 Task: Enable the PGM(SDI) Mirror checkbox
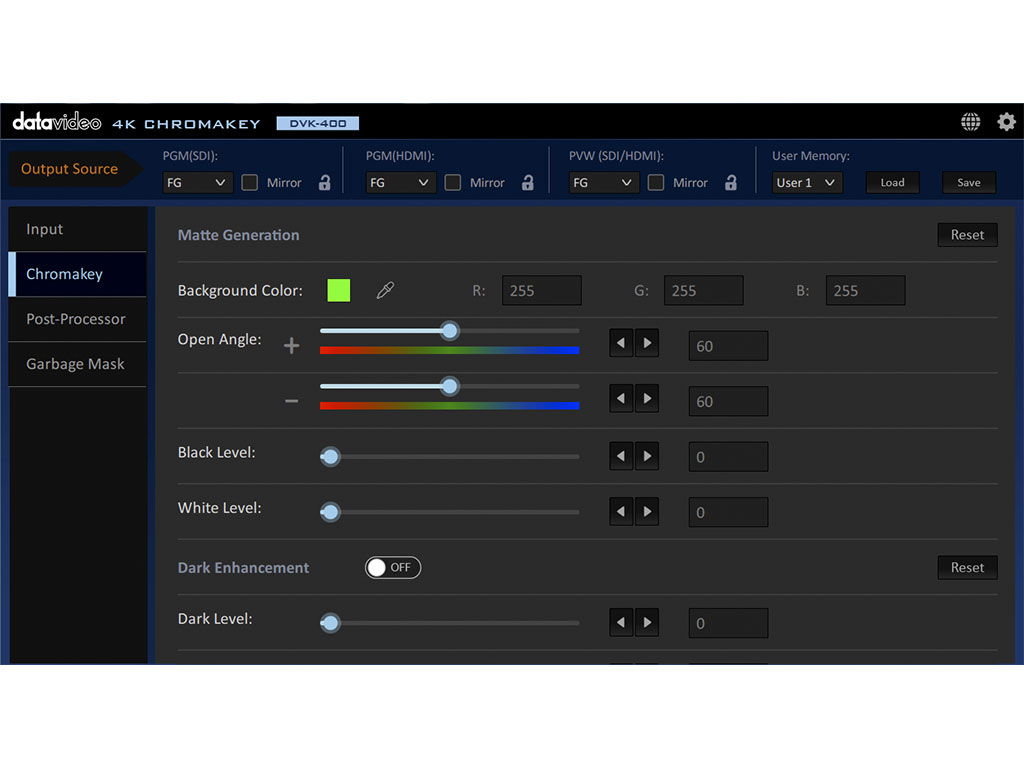(250, 183)
